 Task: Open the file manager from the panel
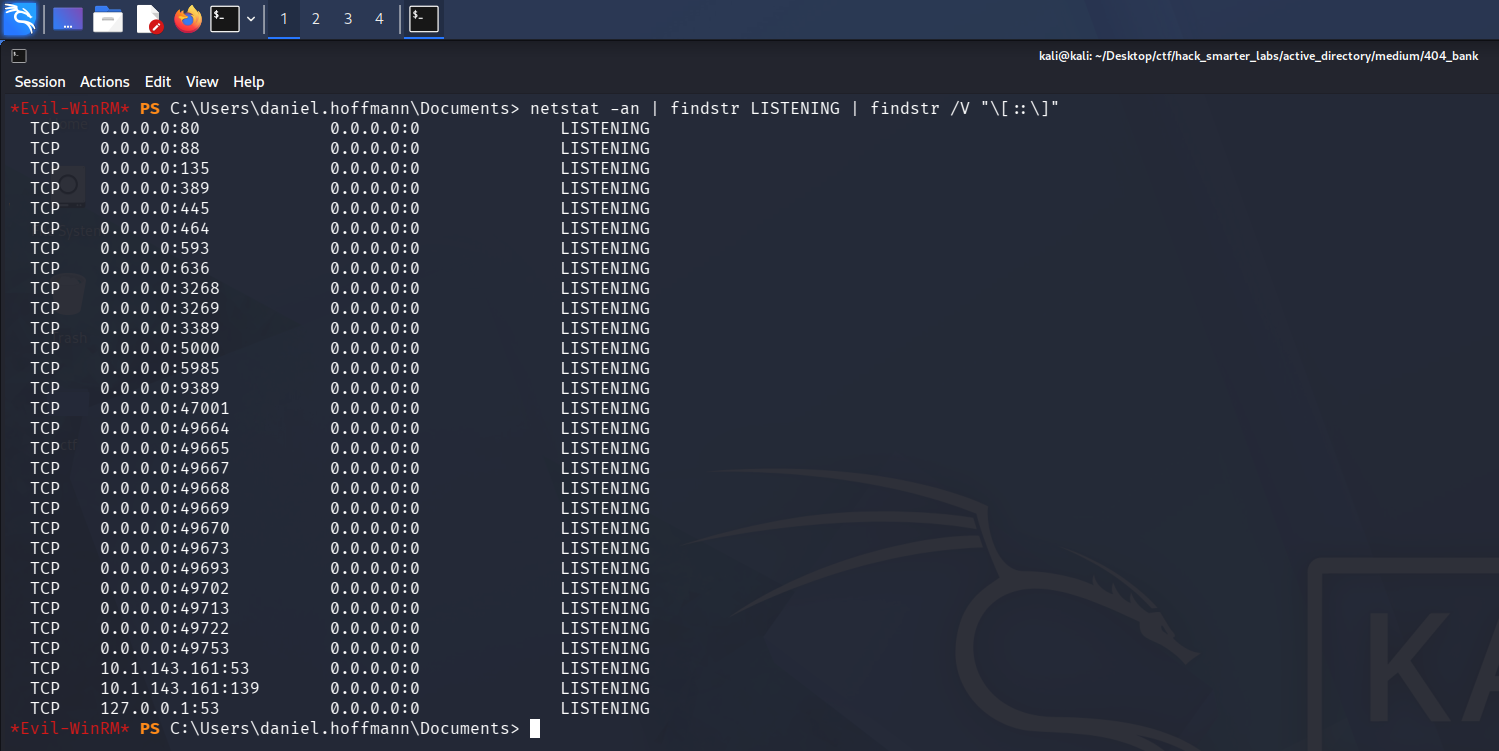pos(108,18)
